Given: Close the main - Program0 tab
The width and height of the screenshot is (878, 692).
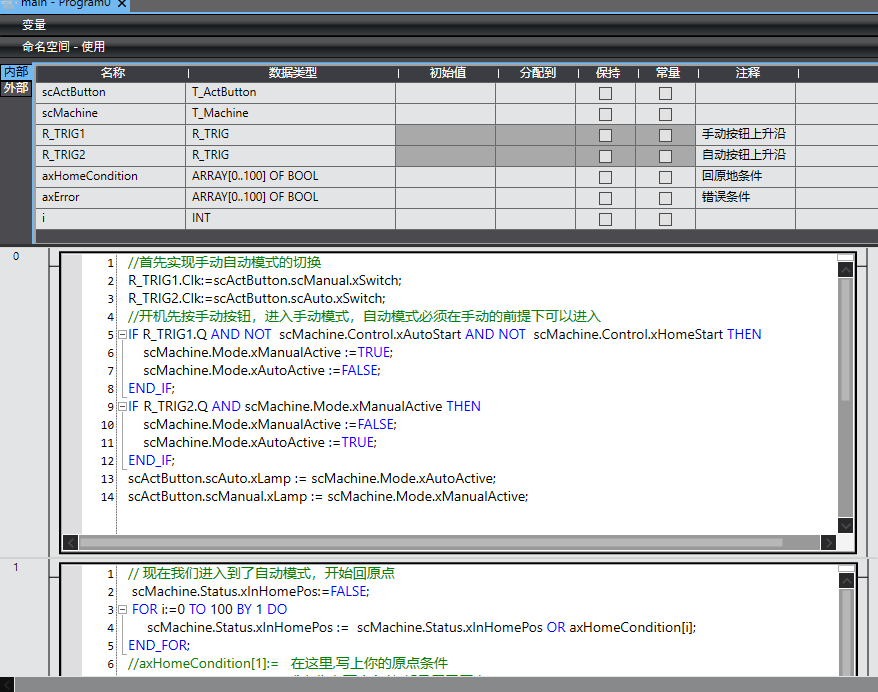Looking at the screenshot, I should click(x=121, y=5).
